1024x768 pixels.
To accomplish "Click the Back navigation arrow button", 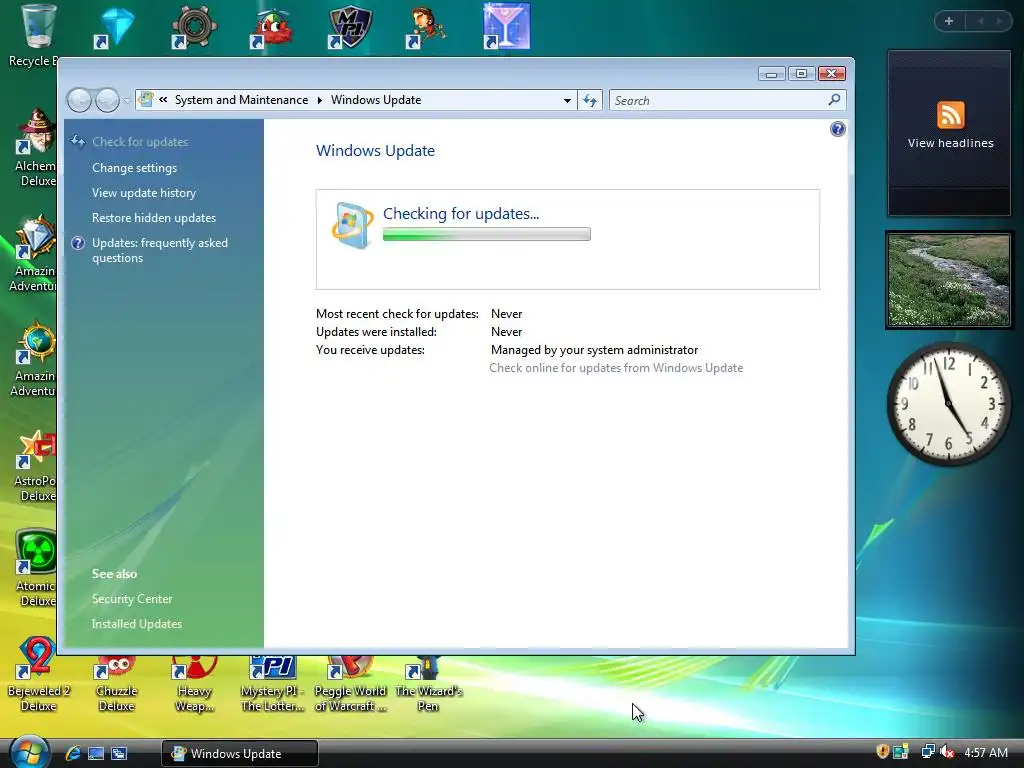I will click(x=80, y=101).
